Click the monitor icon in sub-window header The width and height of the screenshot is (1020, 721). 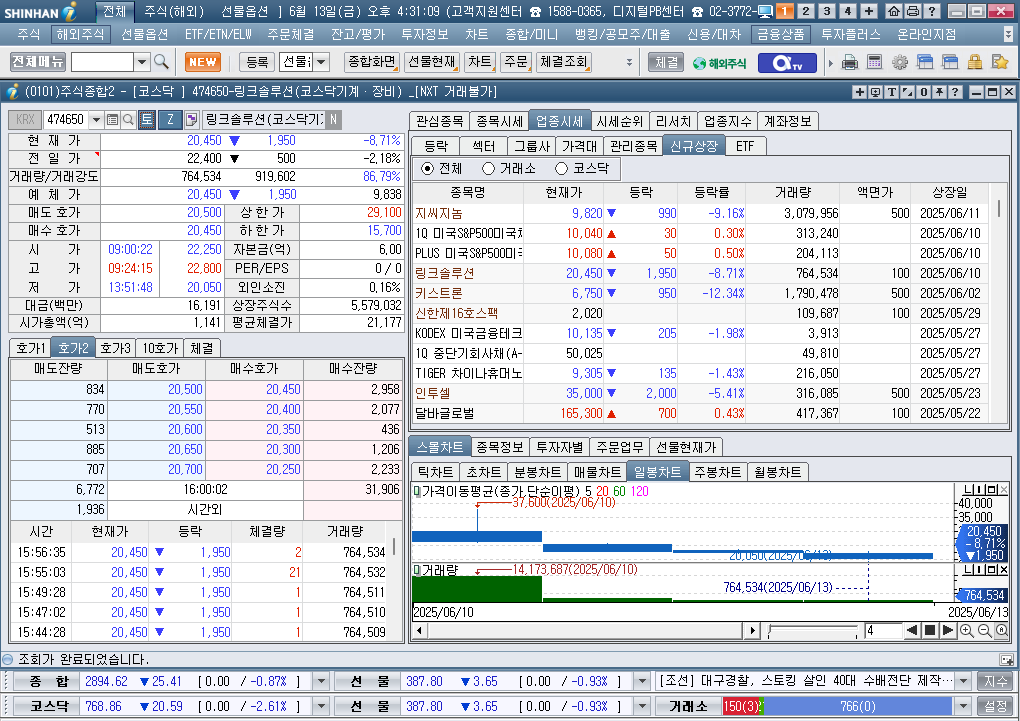(x=876, y=92)
